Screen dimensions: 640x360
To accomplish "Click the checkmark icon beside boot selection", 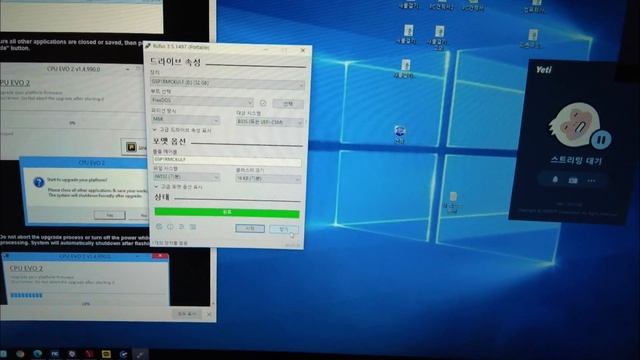I will (x=263, y=103).
